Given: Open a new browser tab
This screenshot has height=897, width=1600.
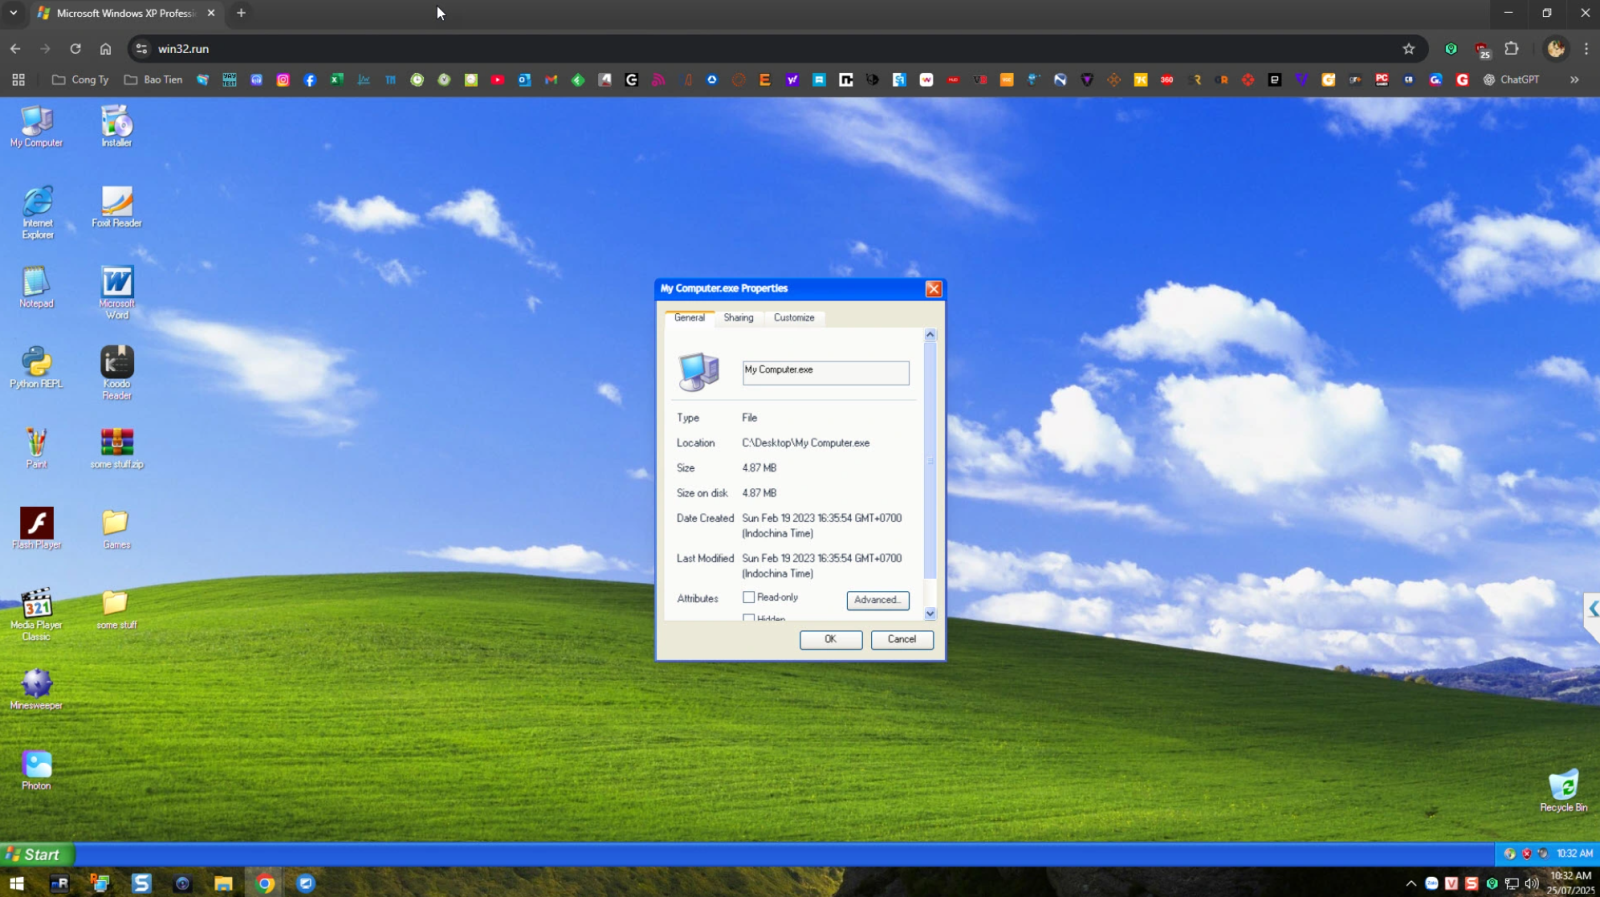Looking at the screenshot, I should [x=241, y=13].
